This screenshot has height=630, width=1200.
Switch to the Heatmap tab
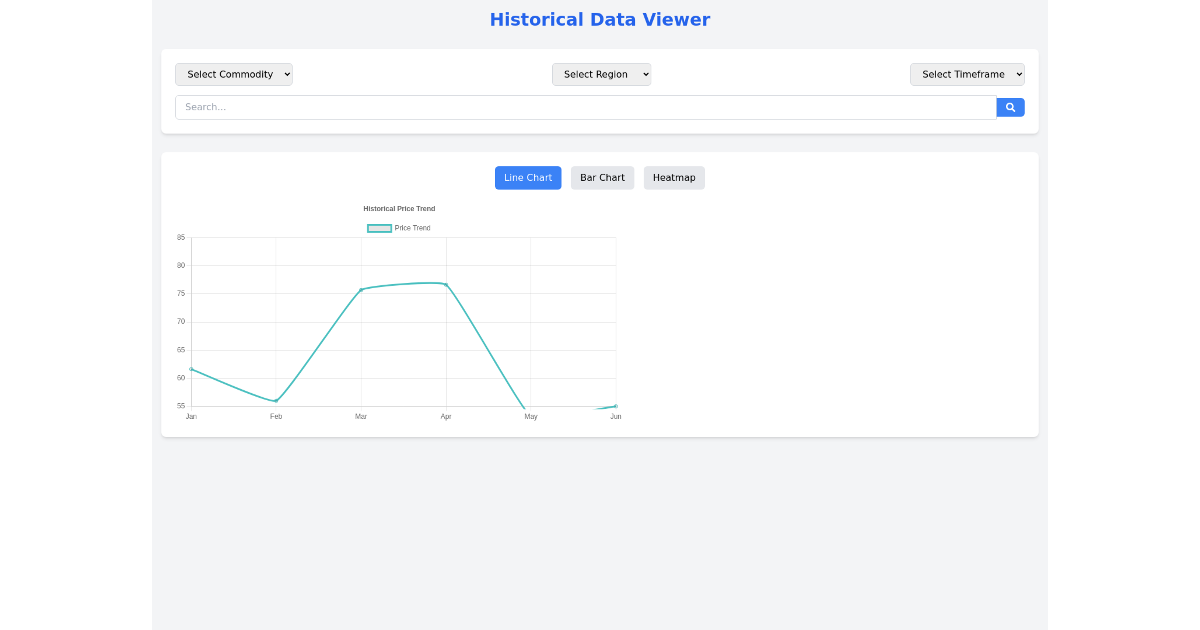[674, 177]
